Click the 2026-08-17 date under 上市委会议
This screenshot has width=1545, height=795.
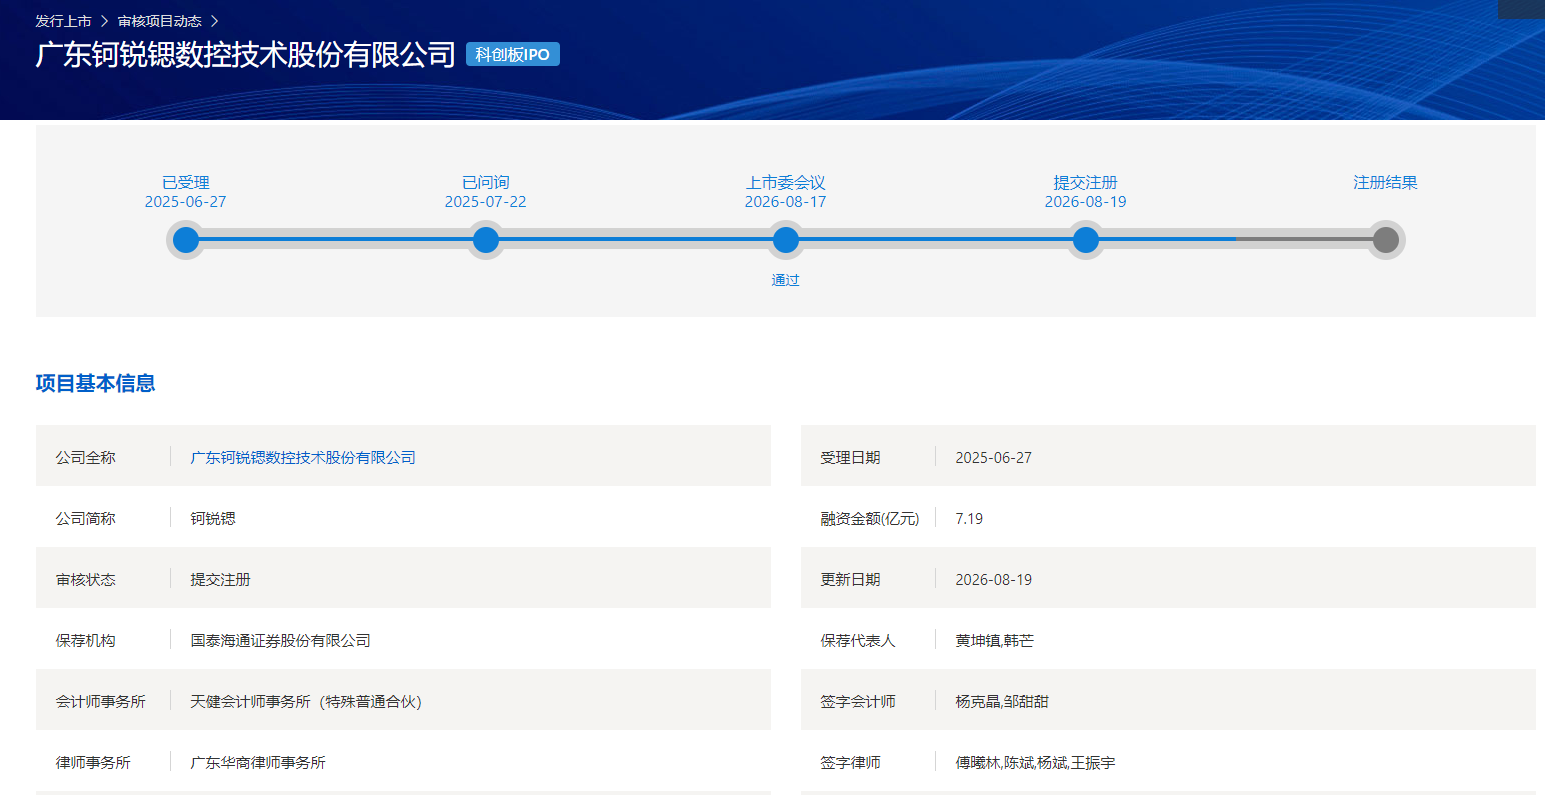(x=786, y=202)
